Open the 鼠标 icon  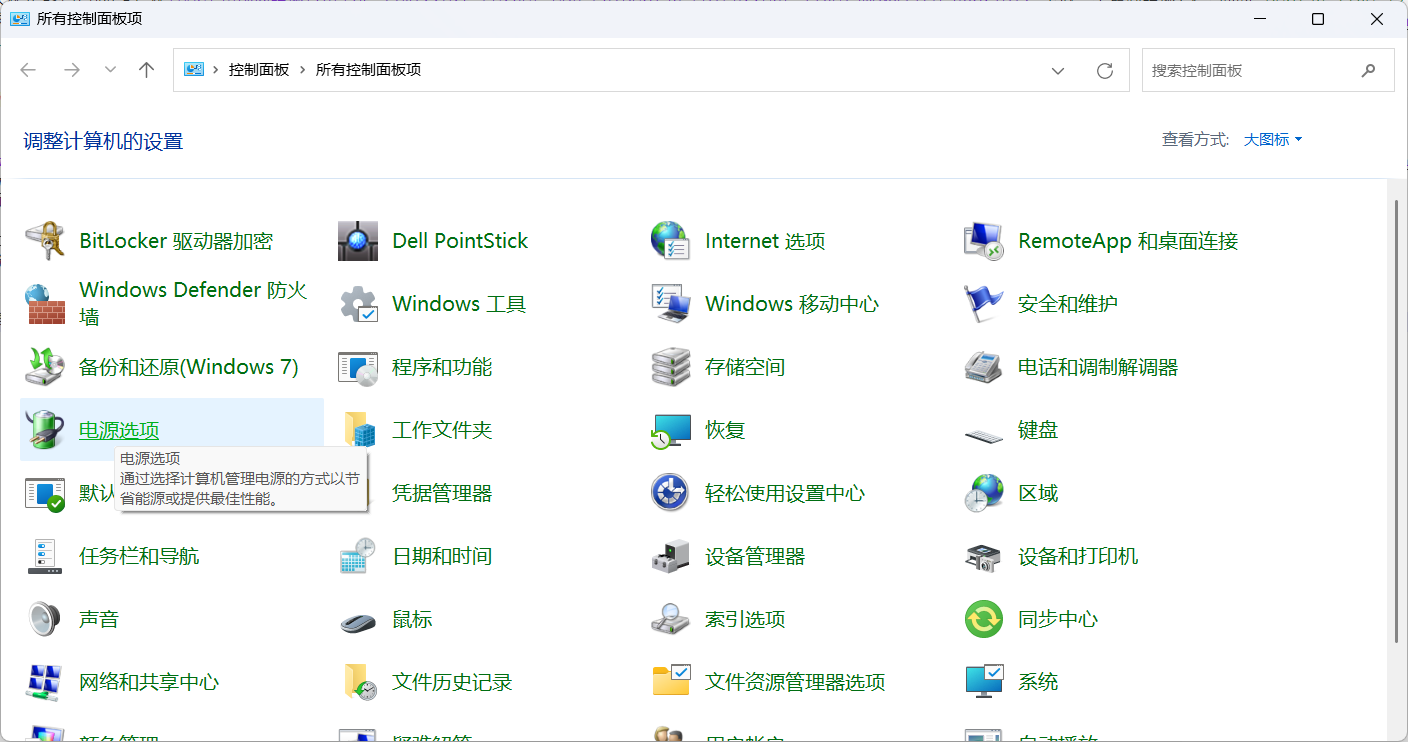(x=358, y=620)
